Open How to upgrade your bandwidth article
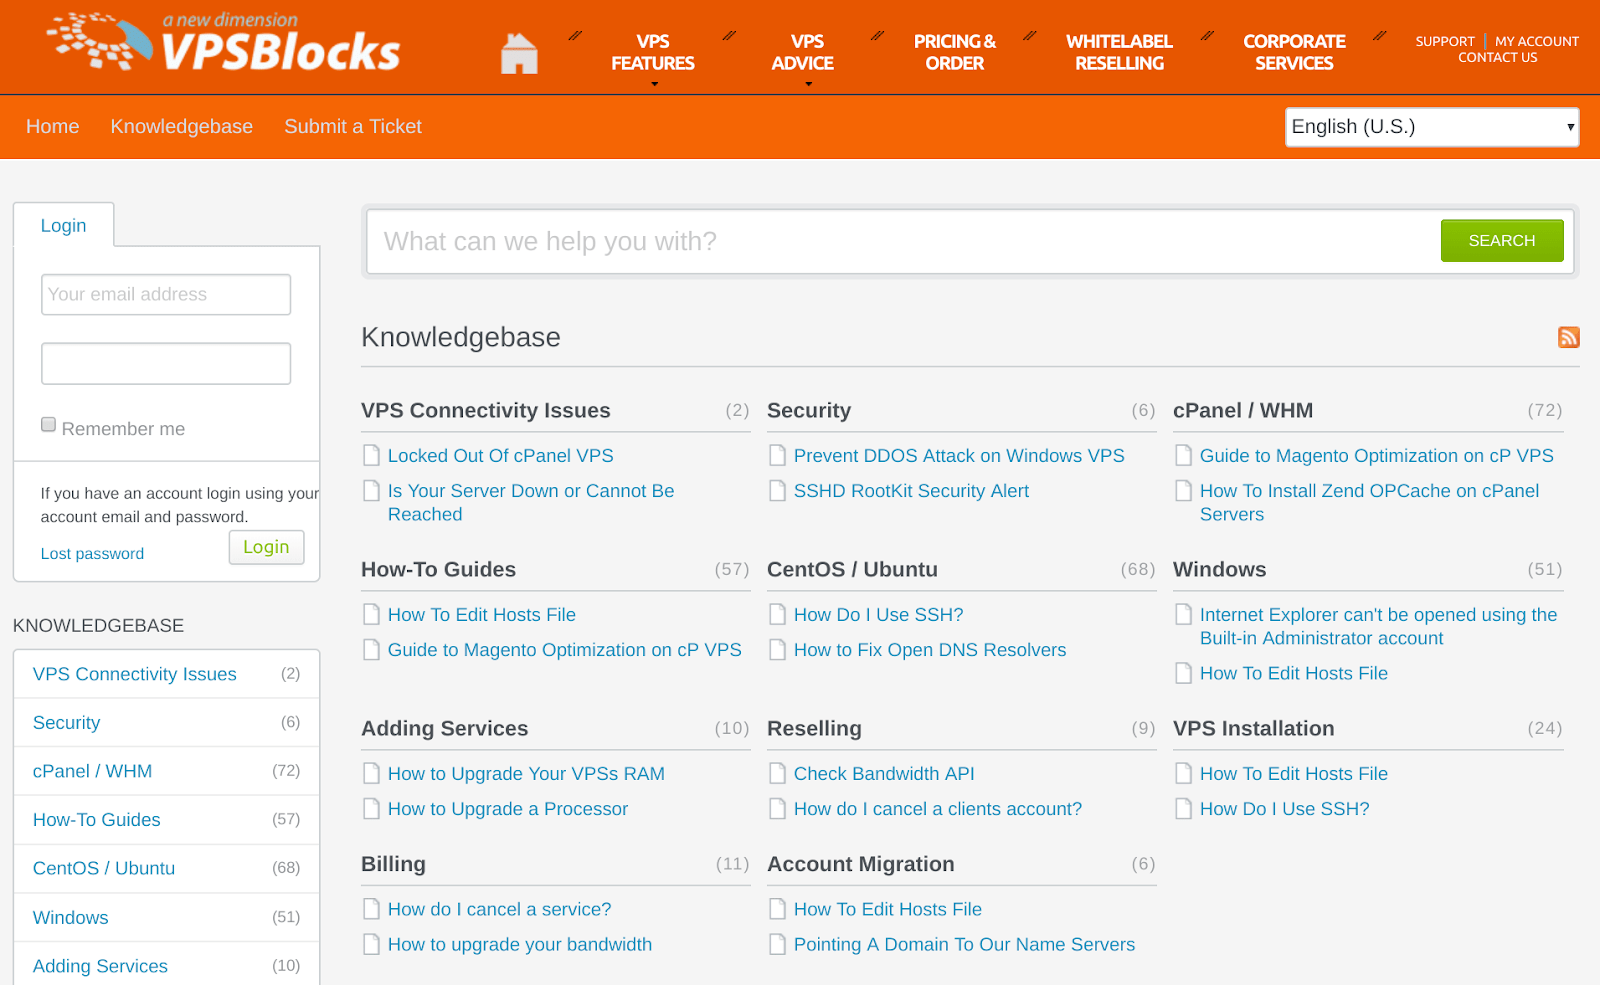 pyautogui.click(x=520, y=944)
